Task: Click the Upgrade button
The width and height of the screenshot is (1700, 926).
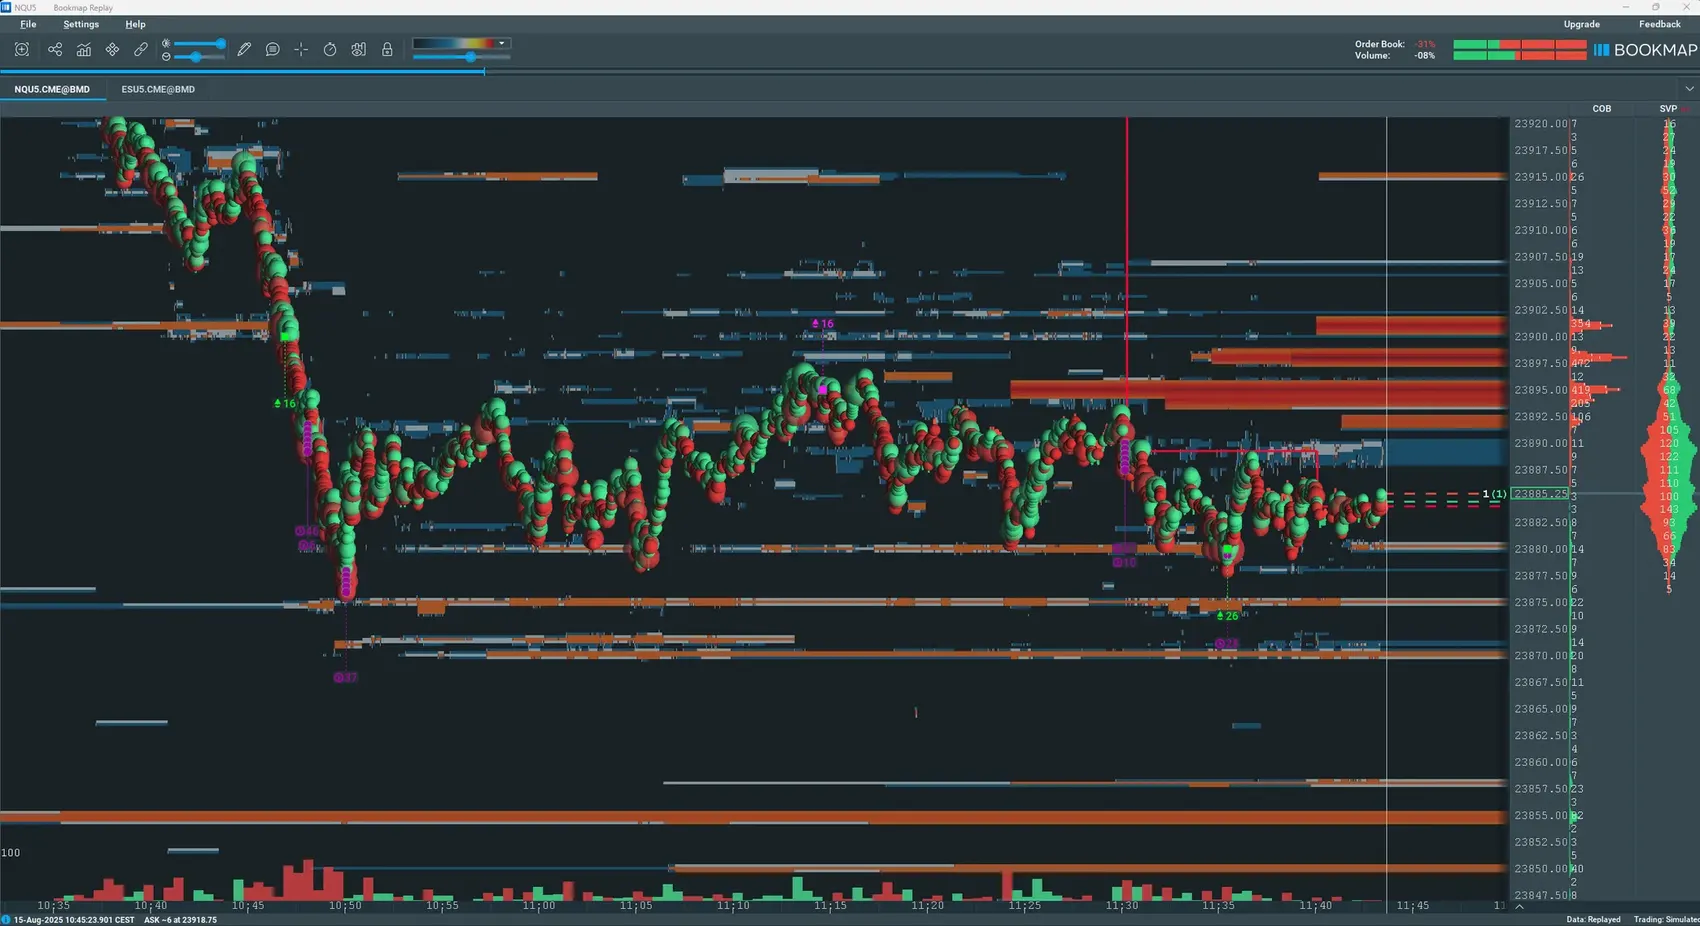Action: point(1582,24)
